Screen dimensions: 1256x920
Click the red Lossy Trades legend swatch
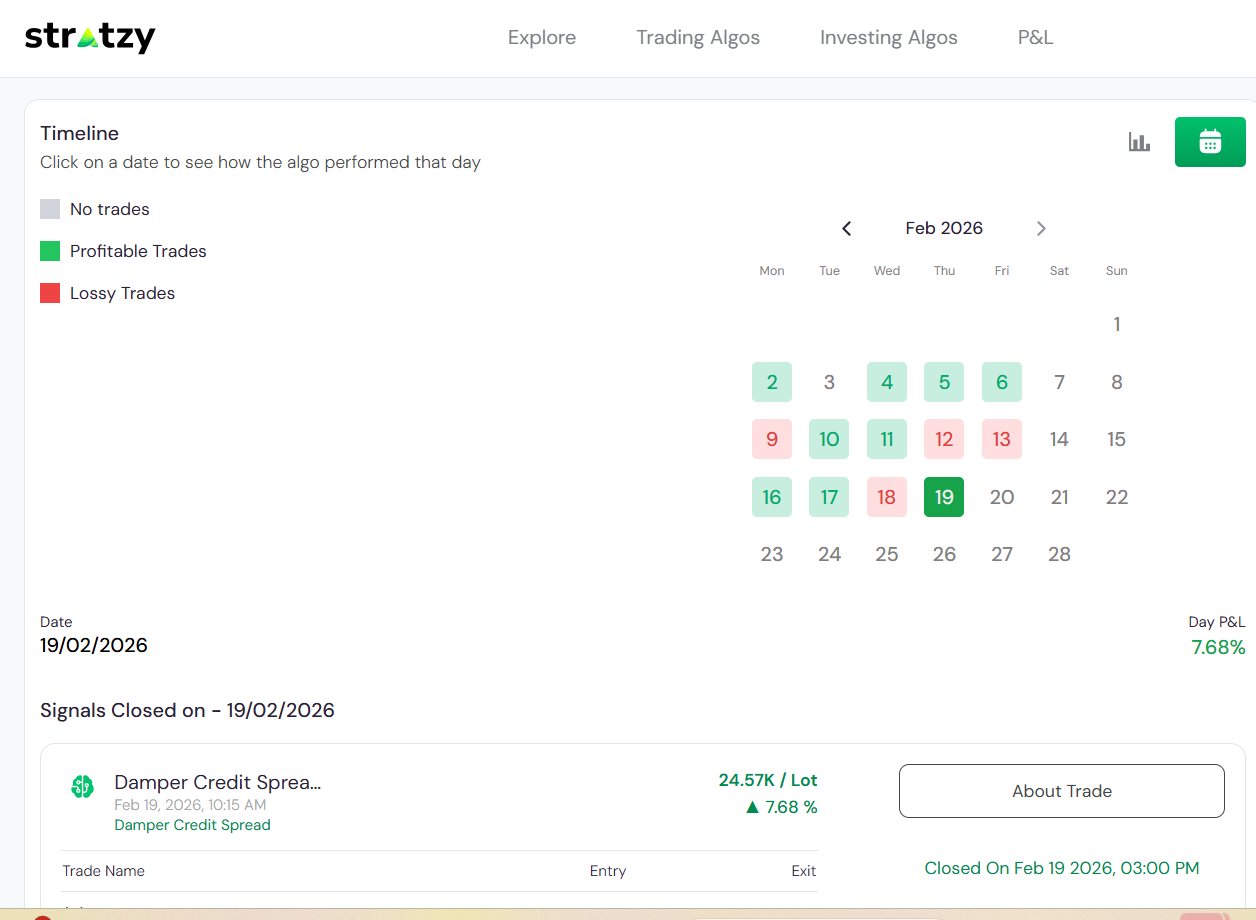pyautogui.click(x=50, y=293)
